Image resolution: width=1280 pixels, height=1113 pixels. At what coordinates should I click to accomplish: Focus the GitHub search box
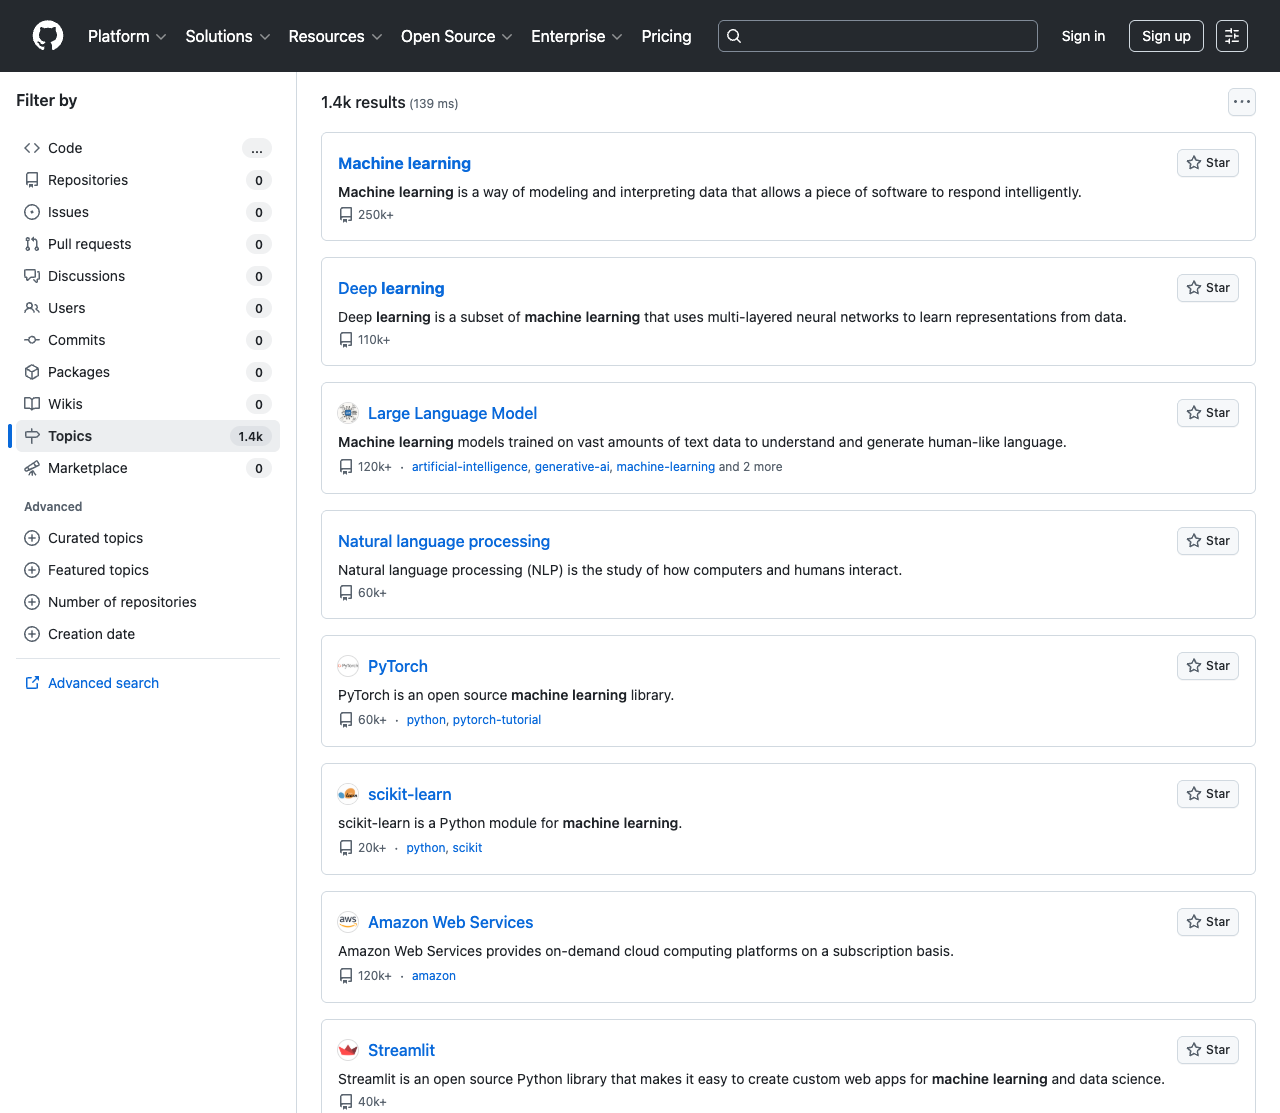pos(878,36)
